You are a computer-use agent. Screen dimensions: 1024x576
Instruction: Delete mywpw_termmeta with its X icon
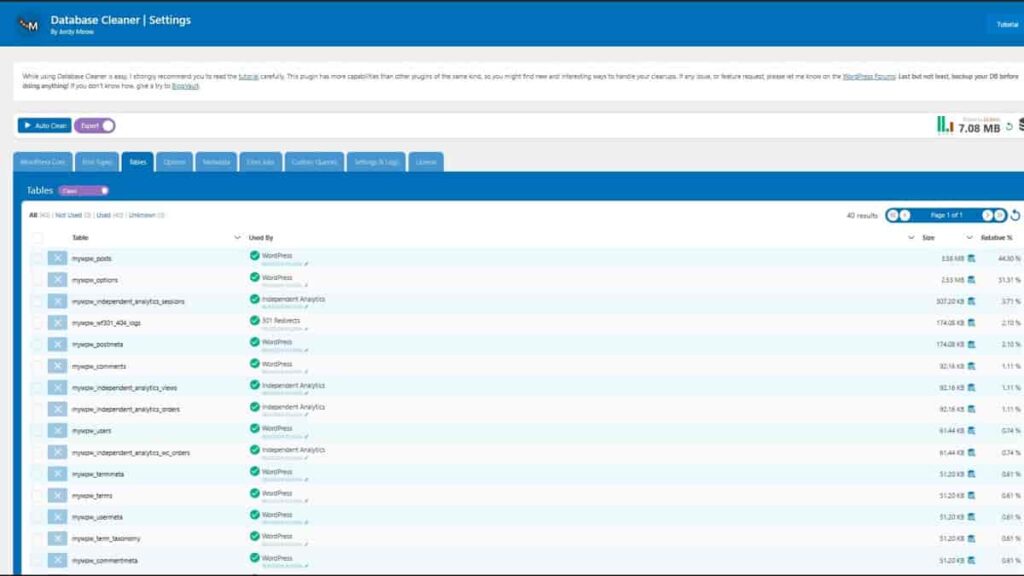coord(57,474)
